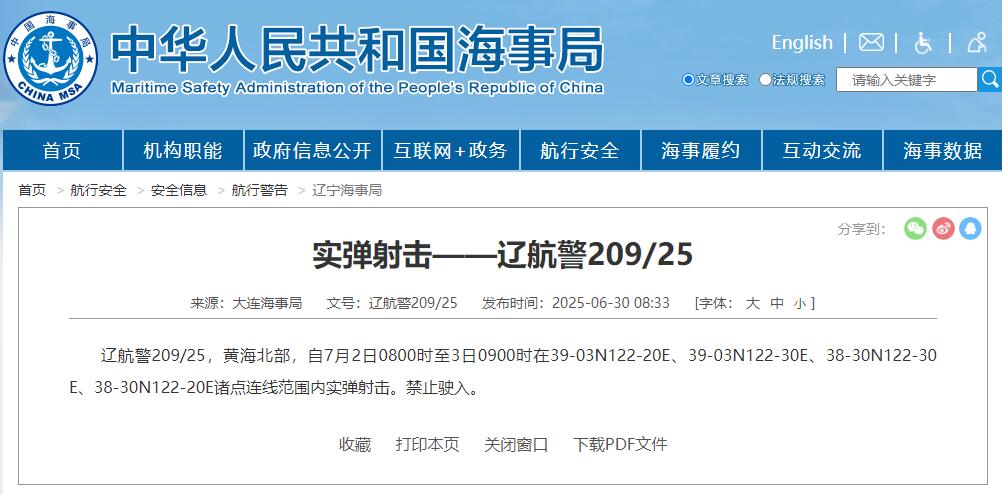Click the 来源：大连海事局 text
The image size is (1002, 494).
246,303
